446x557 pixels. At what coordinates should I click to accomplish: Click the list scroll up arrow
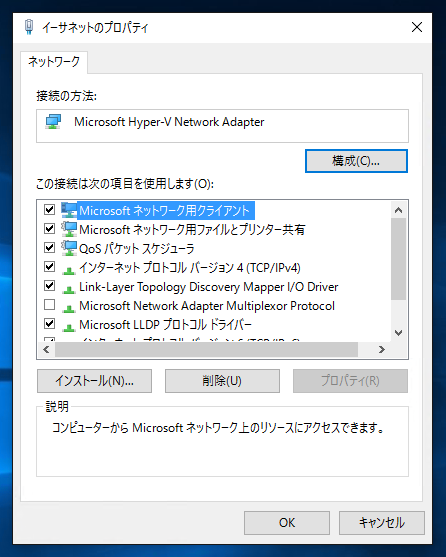coord(398,210)
